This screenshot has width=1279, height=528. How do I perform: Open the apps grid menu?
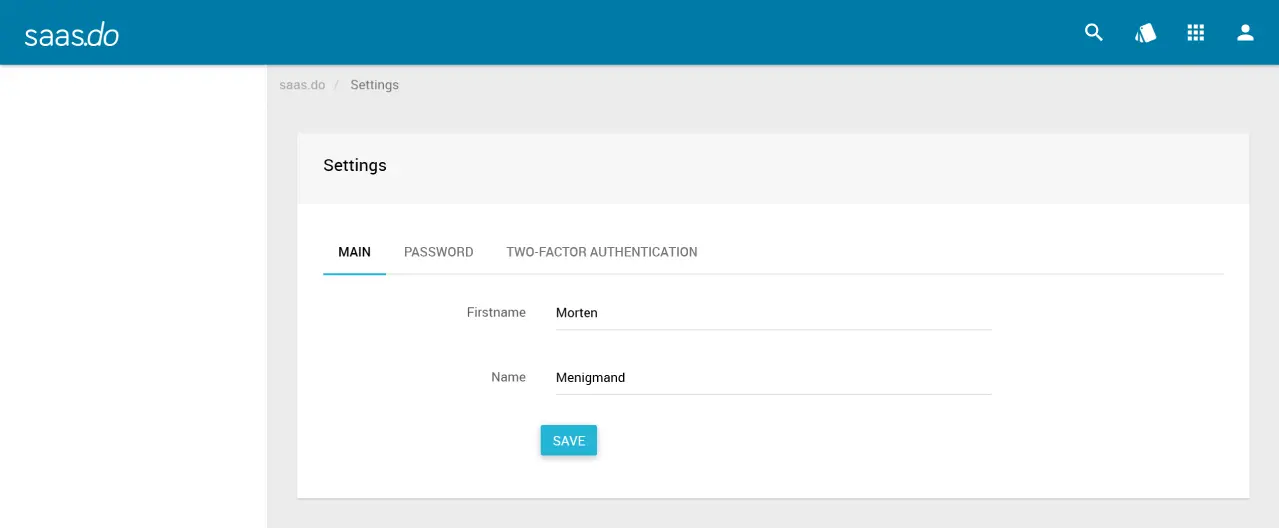pos(1195,32)
